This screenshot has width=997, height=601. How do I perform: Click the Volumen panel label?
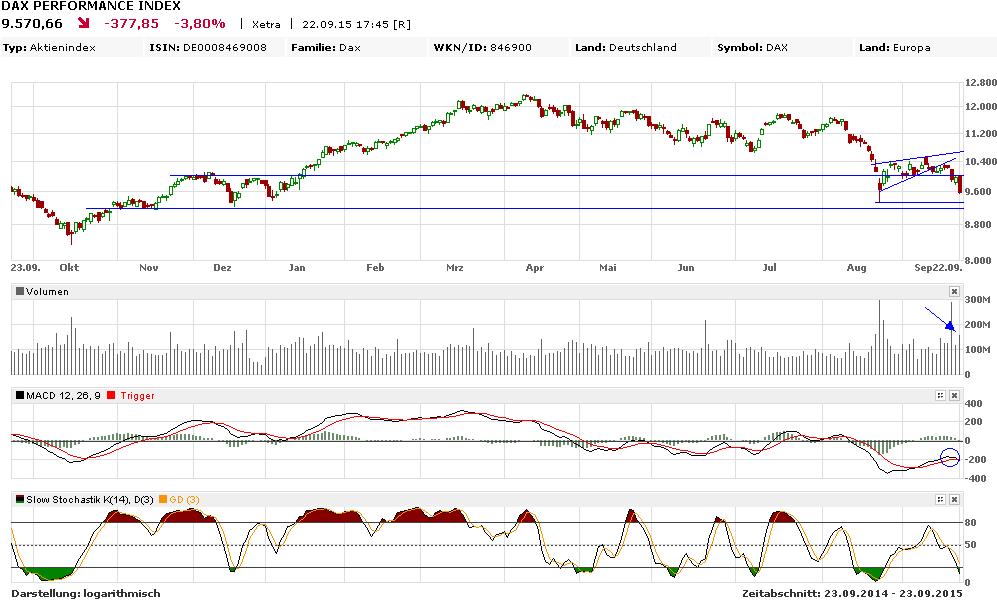[x=47, y=292]
